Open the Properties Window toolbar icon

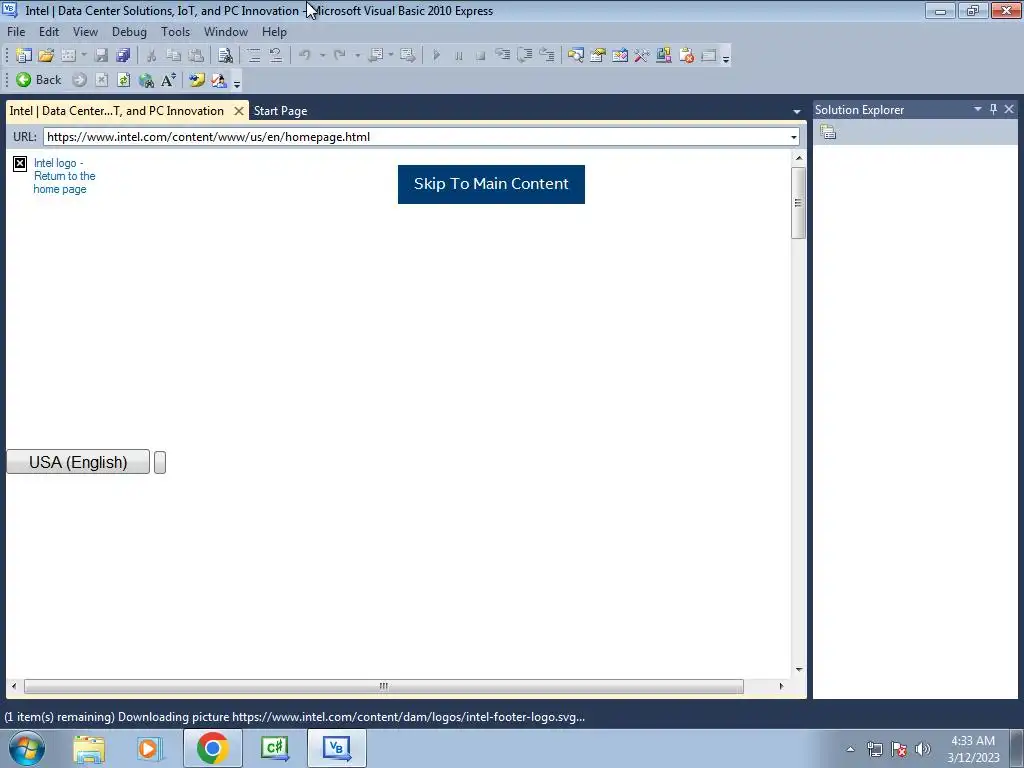coord(598,56)
